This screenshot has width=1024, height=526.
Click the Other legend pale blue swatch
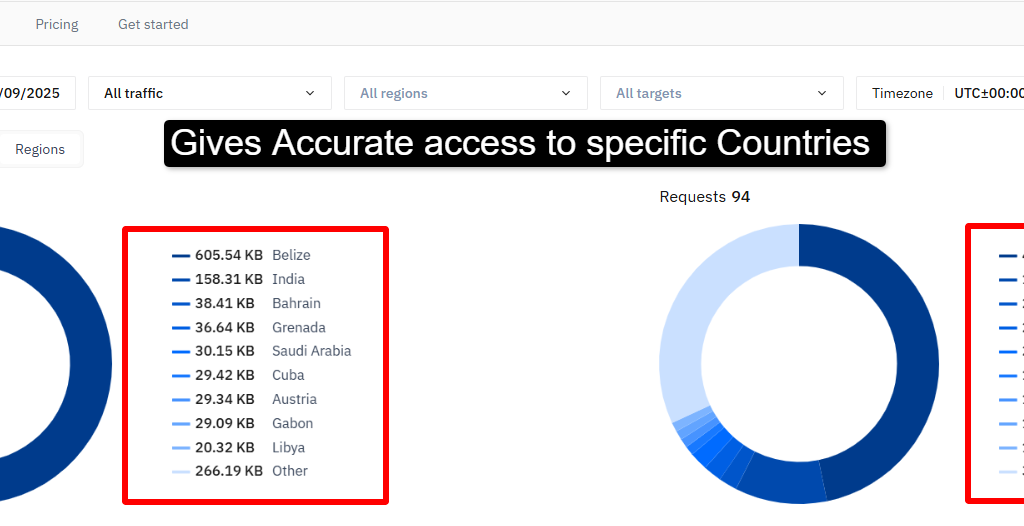point(181,471)
